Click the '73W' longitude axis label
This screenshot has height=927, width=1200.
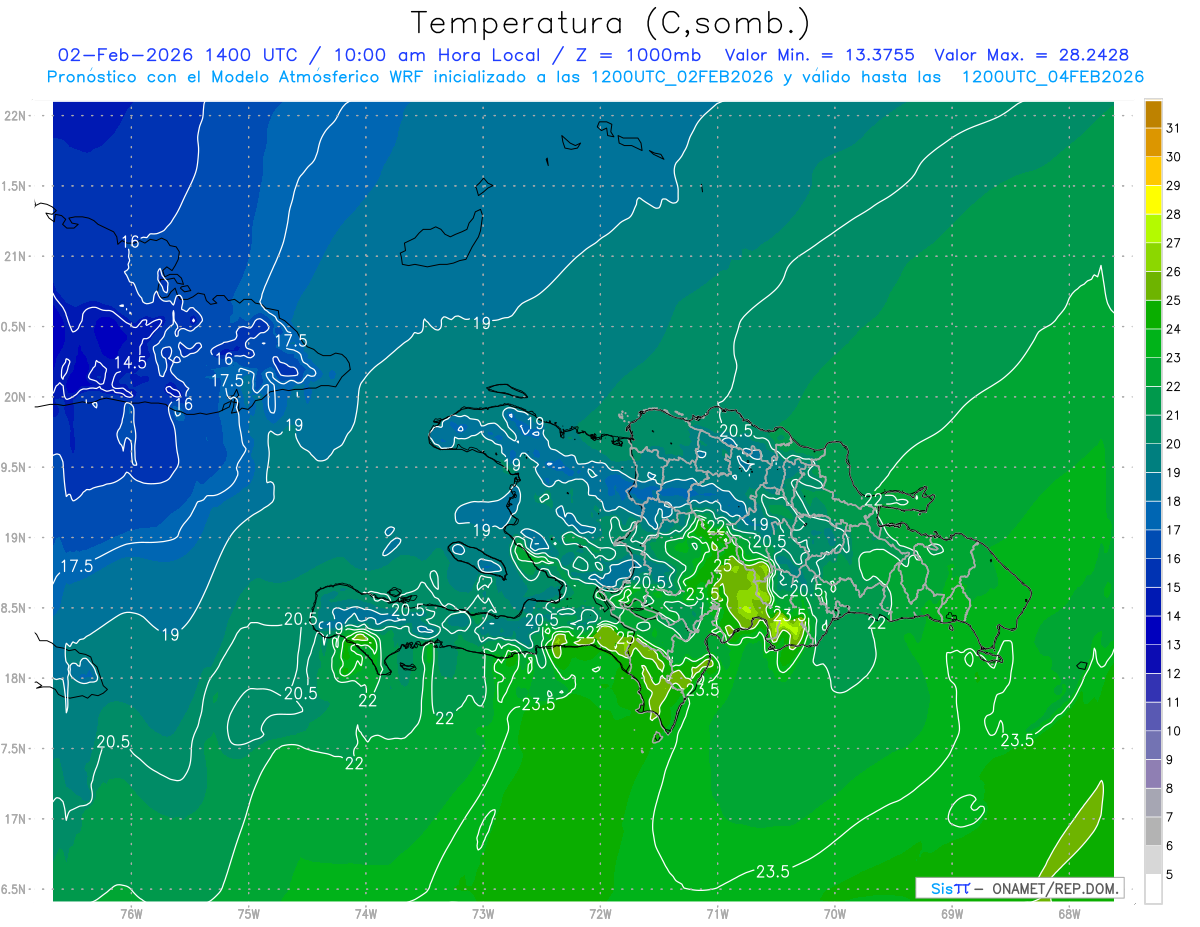pos(482,913)
